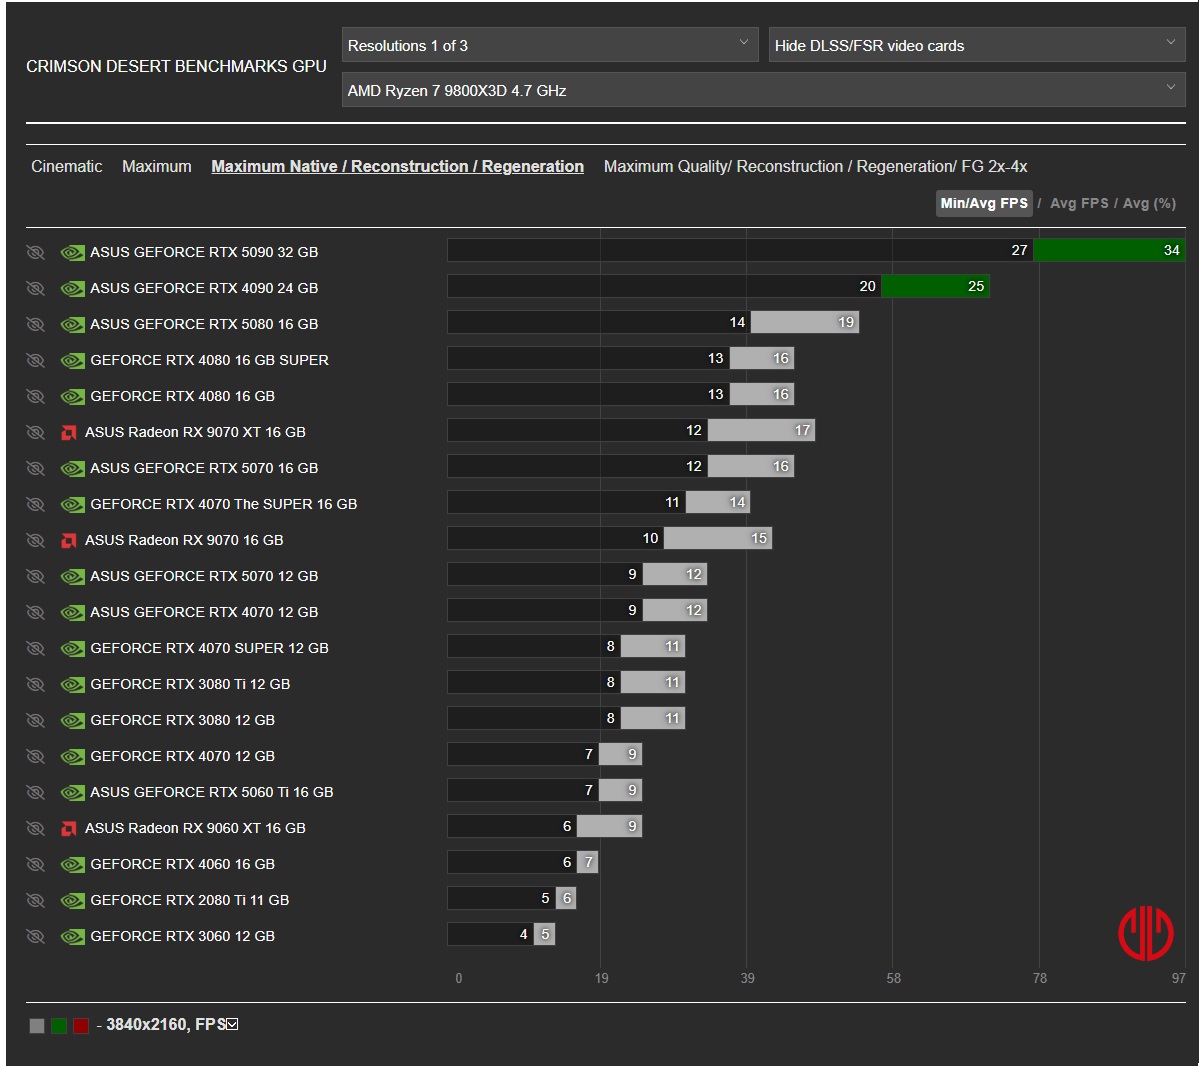The width and height of the screenshot is (1199, 1067).
Task: Click the AMD logo beside Radeon RX 9060 XT
Action: click(69, 828)
